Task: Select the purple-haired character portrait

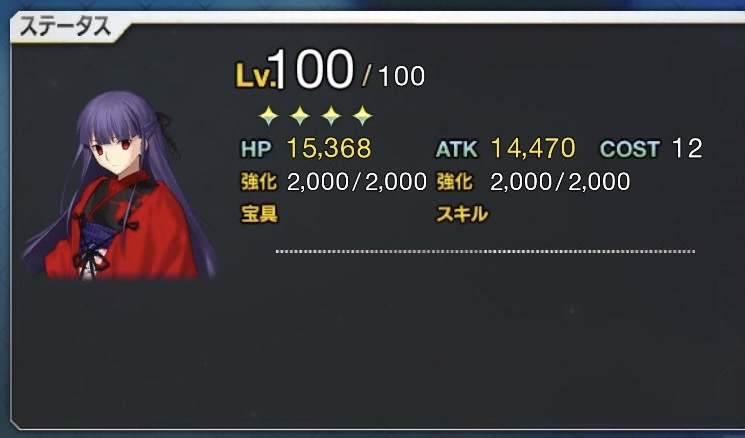Action: 120,184
